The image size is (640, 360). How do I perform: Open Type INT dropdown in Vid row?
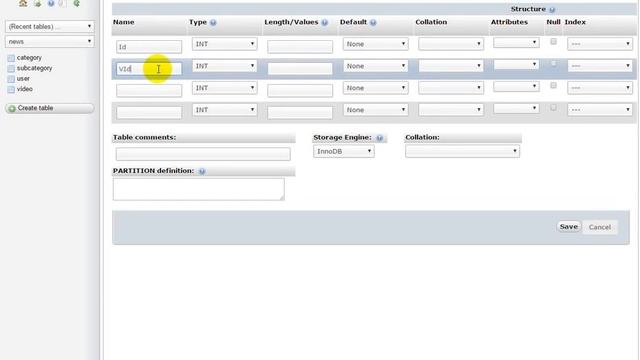click(224, 66)
